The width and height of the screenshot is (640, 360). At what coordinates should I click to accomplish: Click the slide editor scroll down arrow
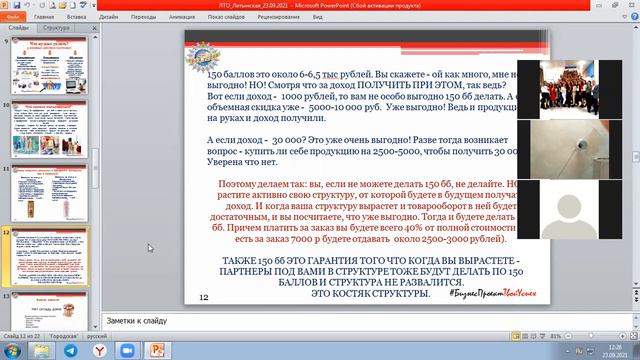pyautogui.click(x=636, y=284)
